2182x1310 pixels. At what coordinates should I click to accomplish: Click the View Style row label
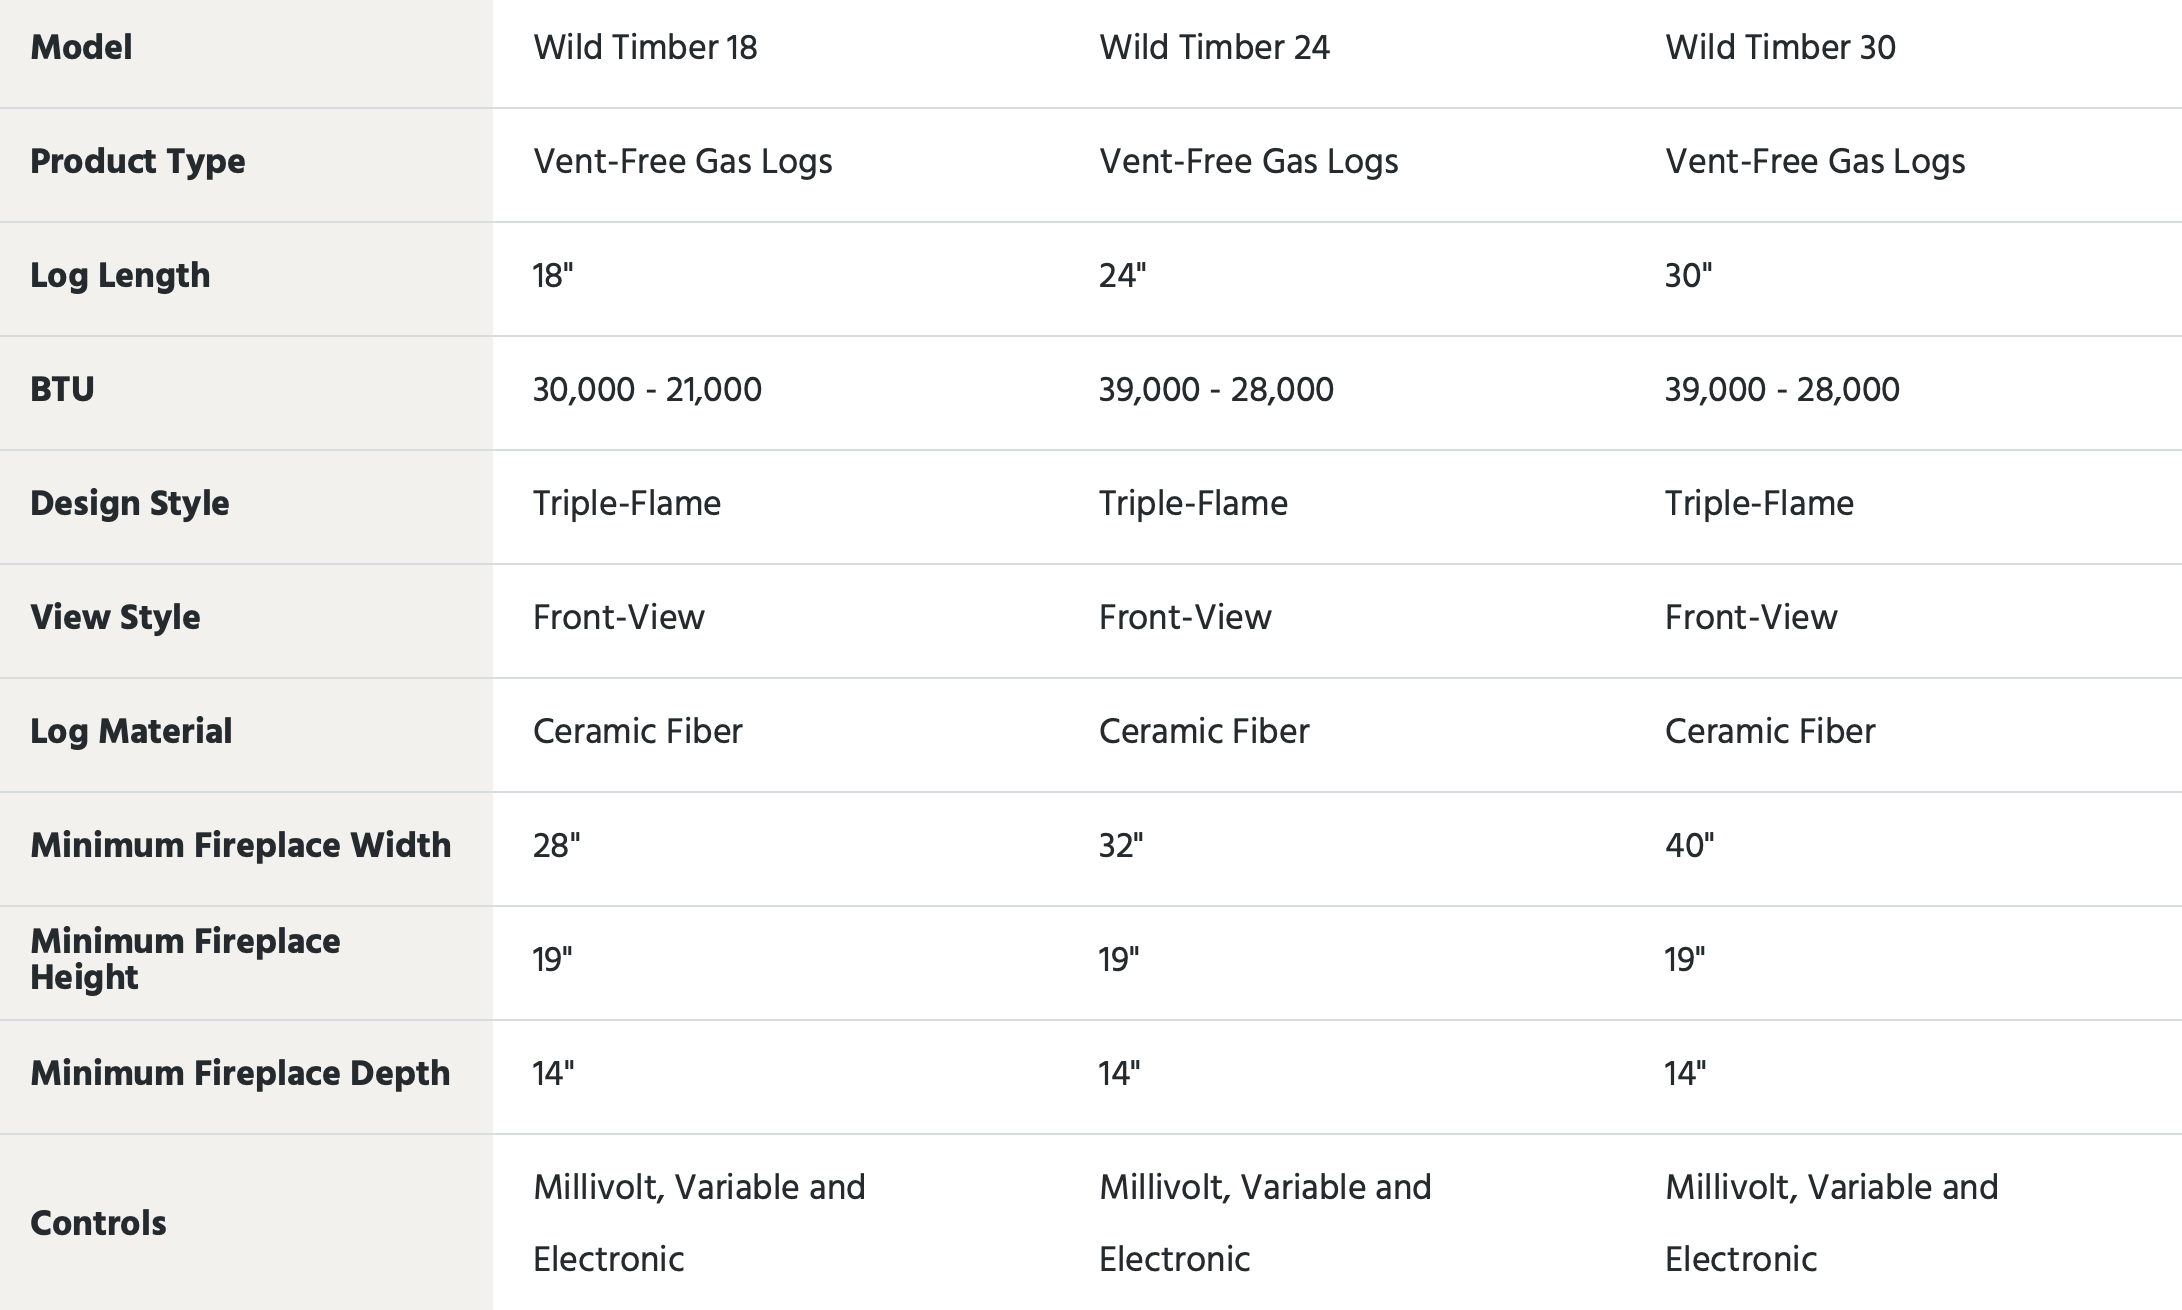115,618
